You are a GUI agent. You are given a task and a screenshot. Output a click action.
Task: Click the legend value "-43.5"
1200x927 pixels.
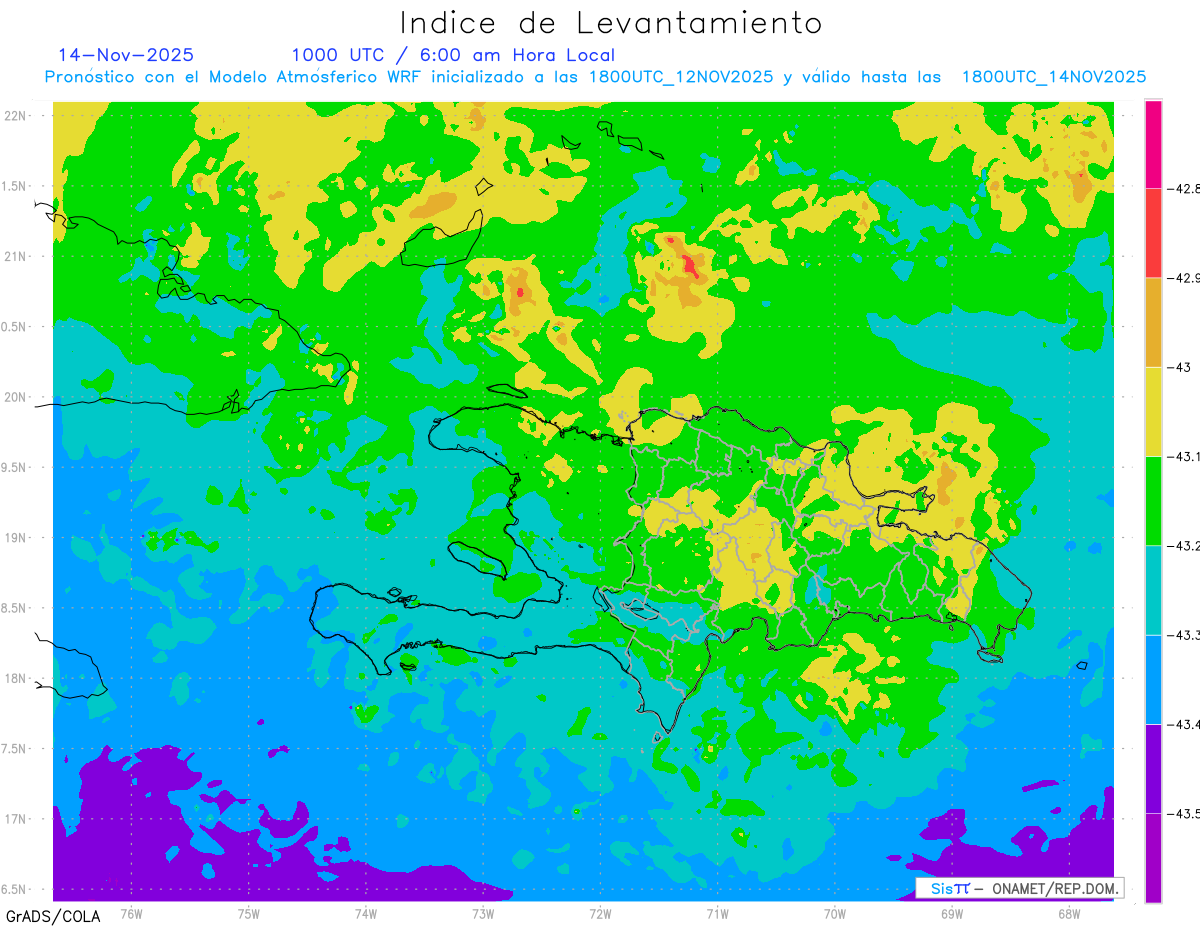click(x=1185, y=813)
